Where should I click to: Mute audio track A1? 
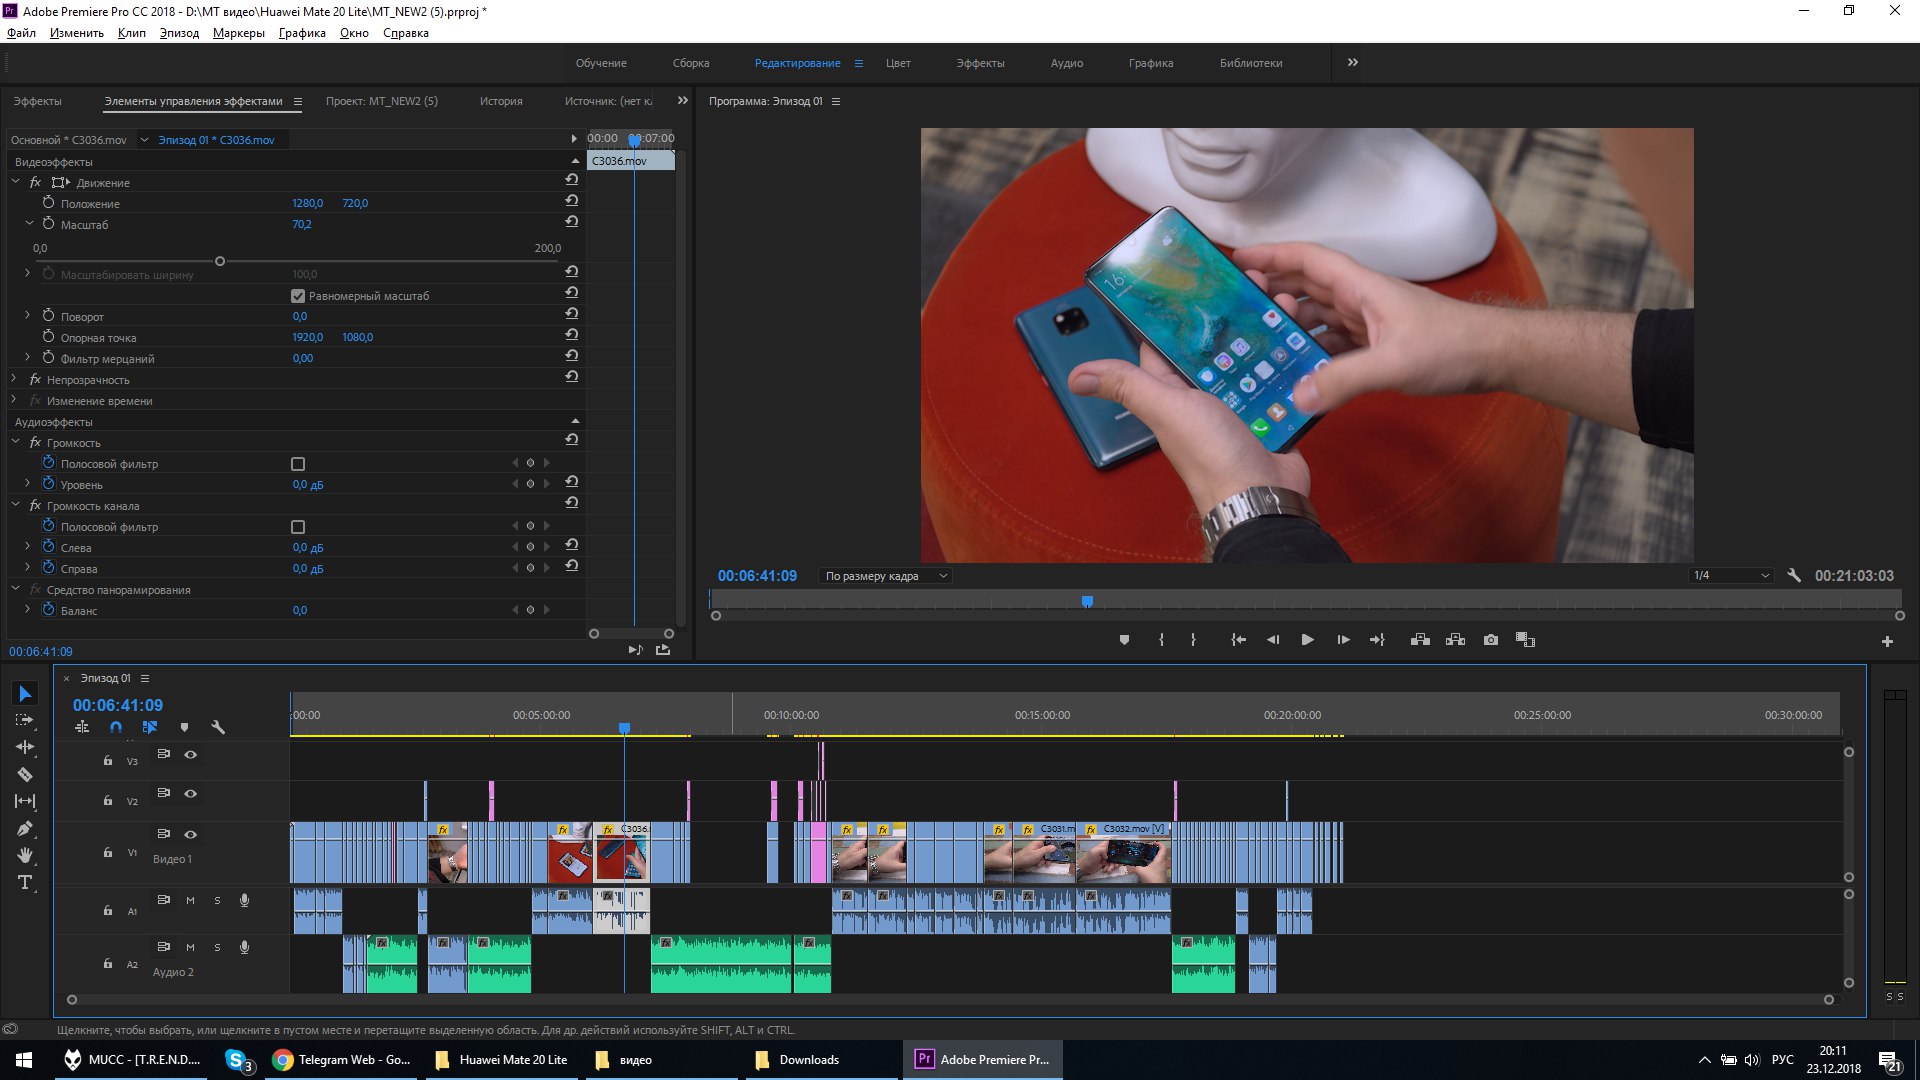pos(190,900)
